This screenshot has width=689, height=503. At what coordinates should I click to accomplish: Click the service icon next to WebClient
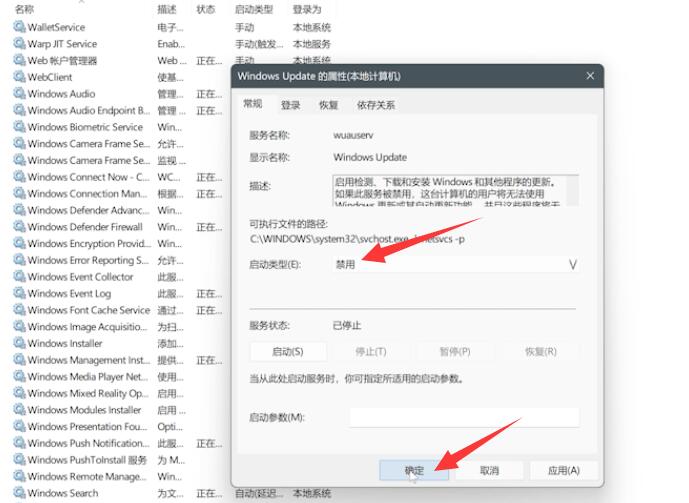19,77
